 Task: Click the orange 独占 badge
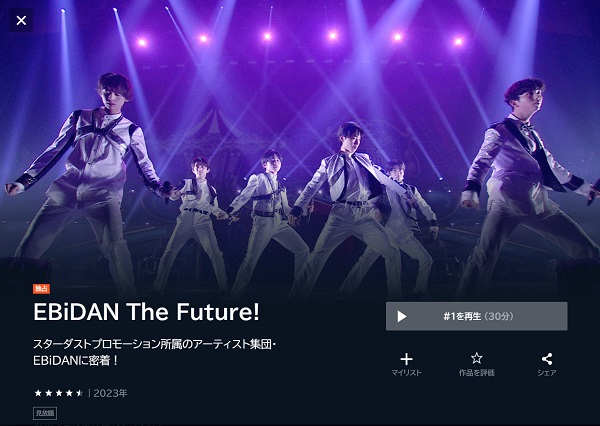coord(41,289)
